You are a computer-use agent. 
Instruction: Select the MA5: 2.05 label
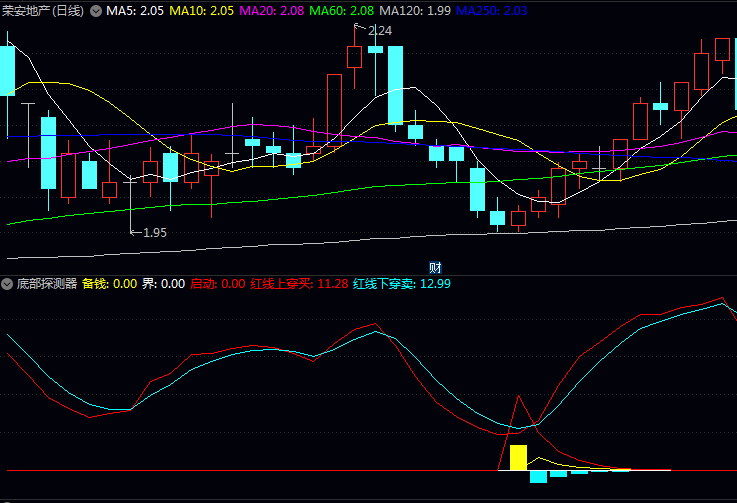pos(135,11)
